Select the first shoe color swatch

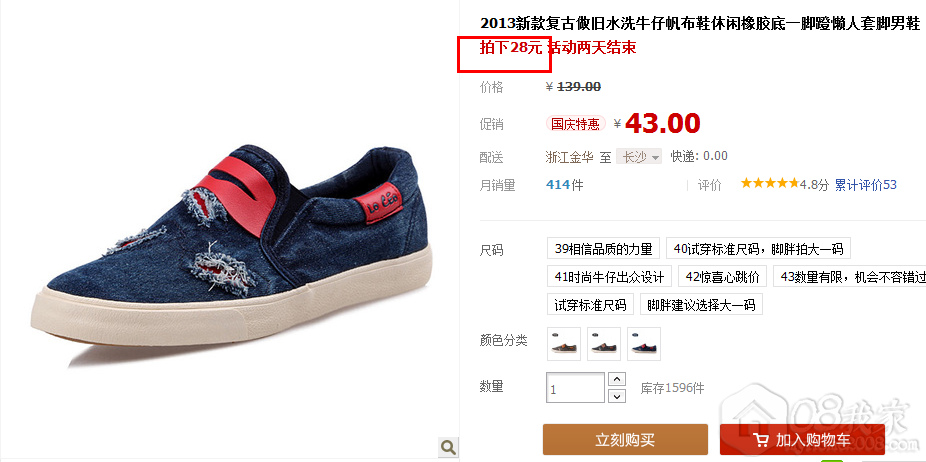click(x=564, y=344)
